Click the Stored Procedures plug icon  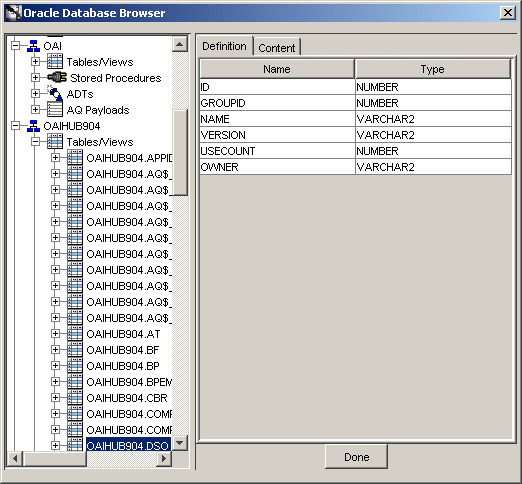[x=57, y=77]
